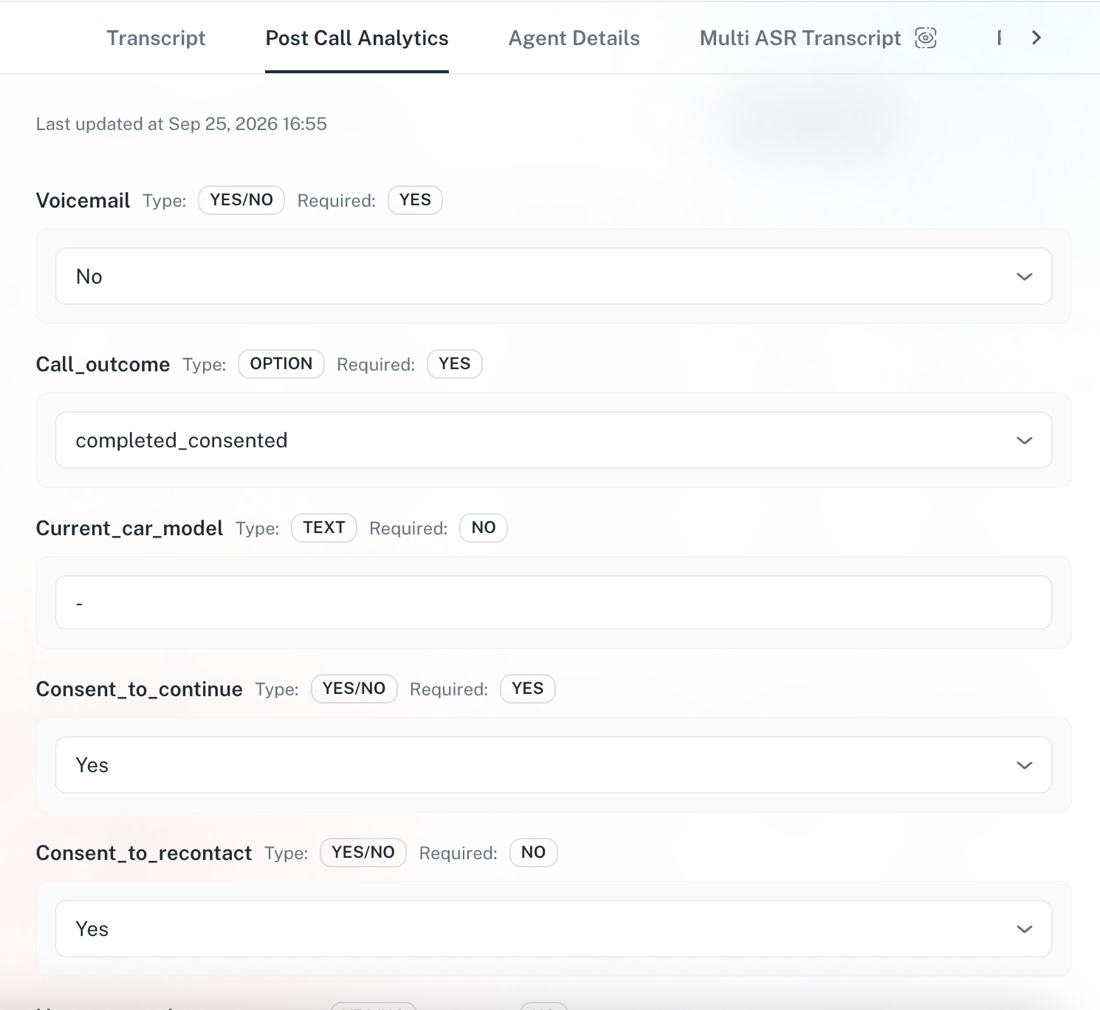Click the Multi ASR Transcript eye-scan icon
This screenshot has width=1100, height=1010.
[x=925, y=38]
